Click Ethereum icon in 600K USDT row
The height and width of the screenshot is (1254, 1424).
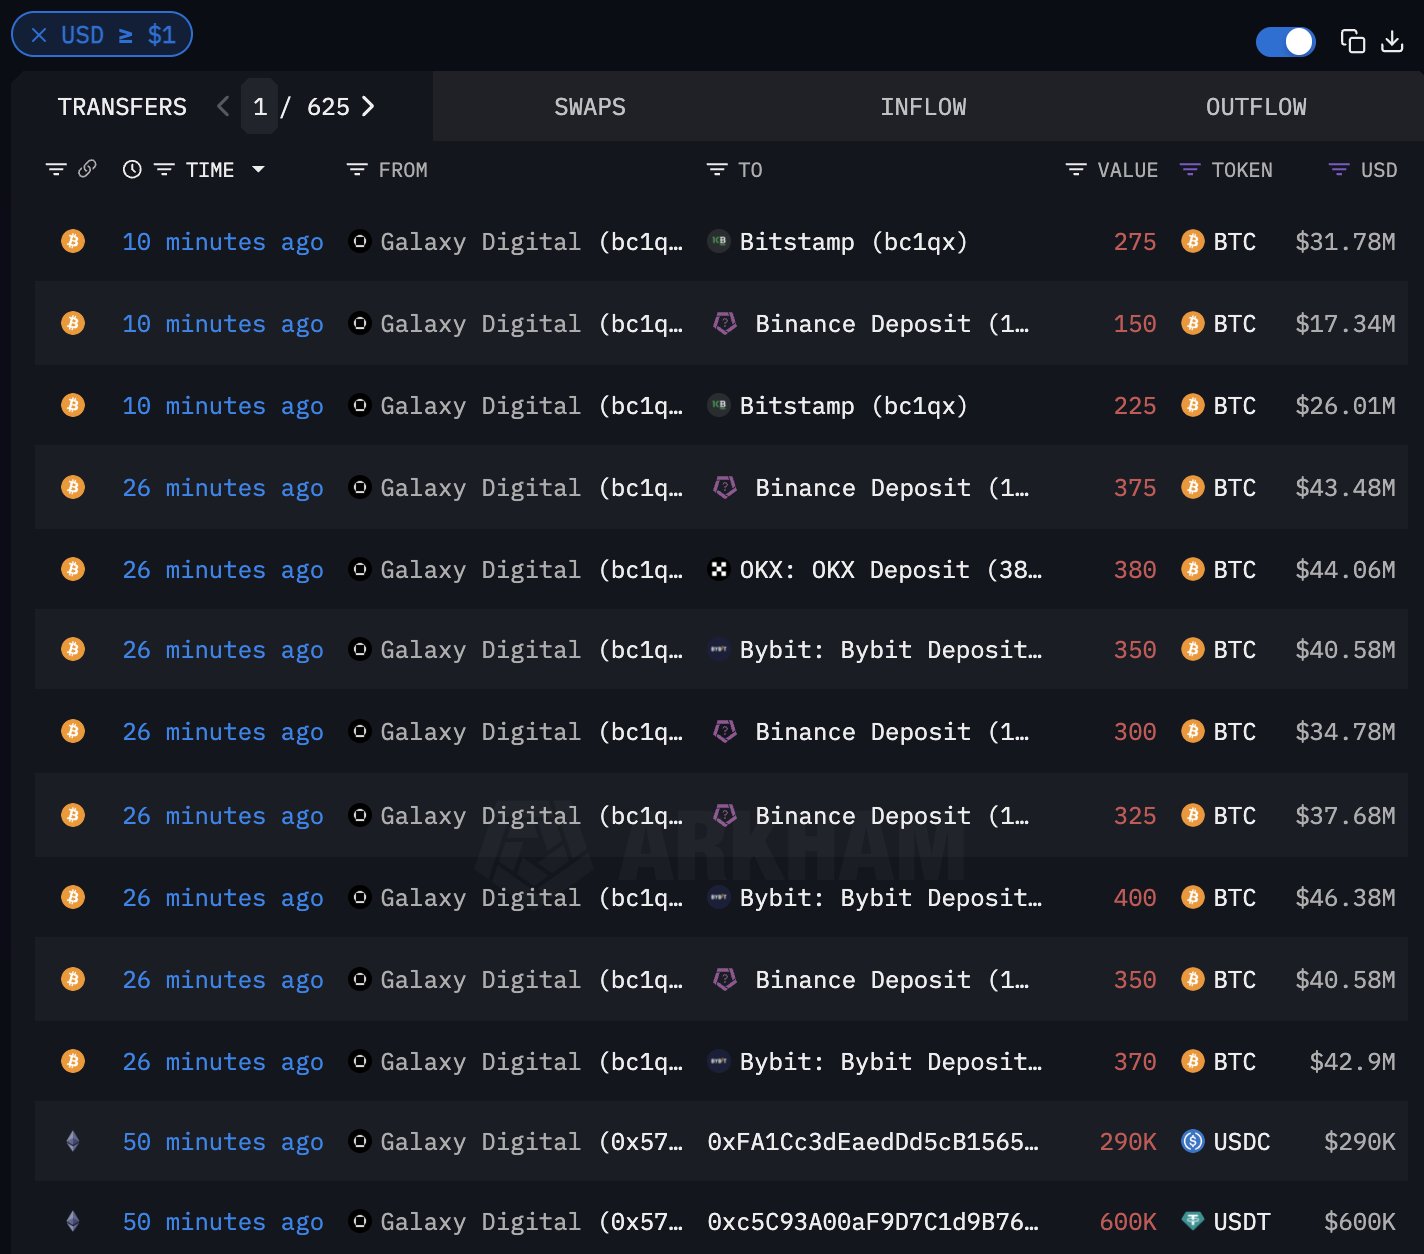pyautogui.click(x=73, y=1221)
